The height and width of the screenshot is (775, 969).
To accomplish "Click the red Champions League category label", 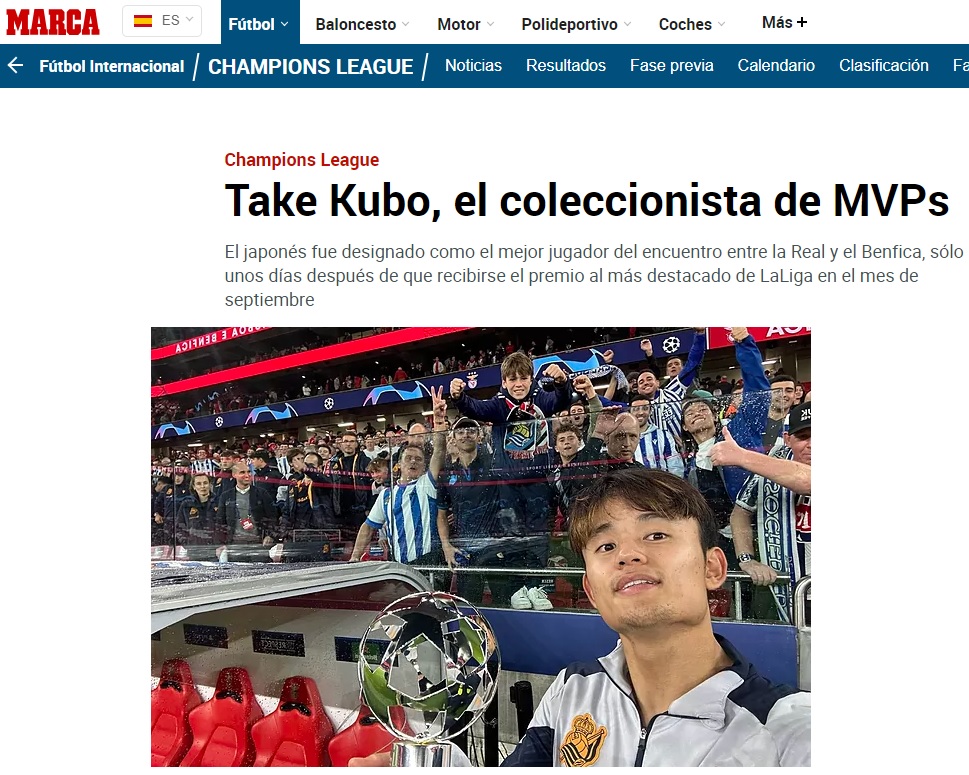I will coord(302,159).
